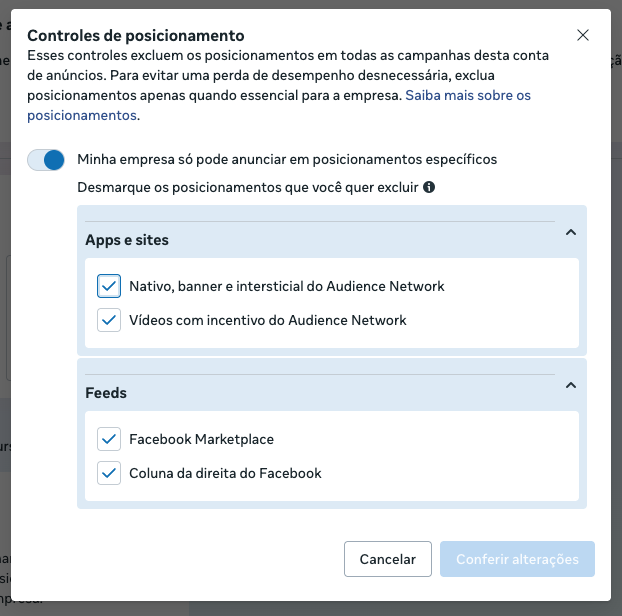Click the Conferir alterações button
The height and width of the screenshot is (616, 622).
click(x=517, y=559)
